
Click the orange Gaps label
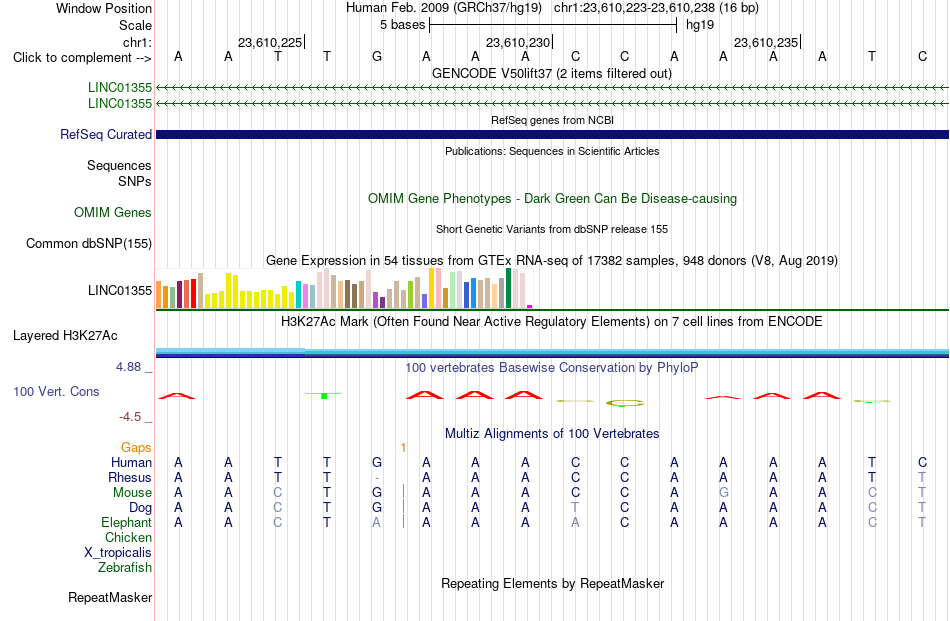(x=136, y=447)
